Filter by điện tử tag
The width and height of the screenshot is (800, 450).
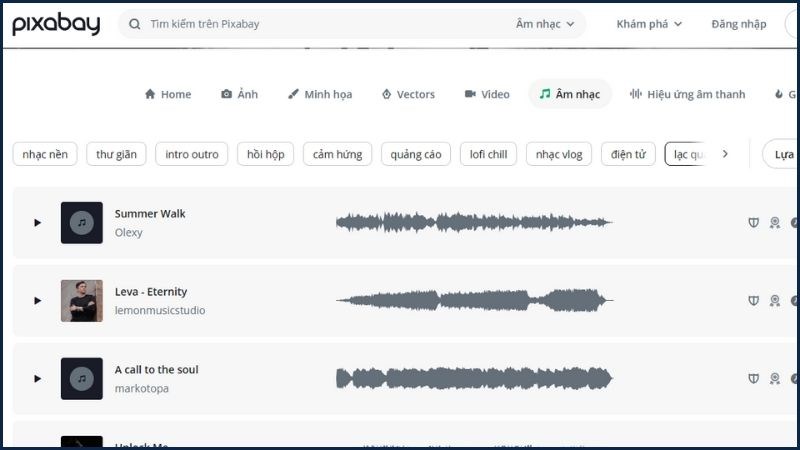point(628,154)
